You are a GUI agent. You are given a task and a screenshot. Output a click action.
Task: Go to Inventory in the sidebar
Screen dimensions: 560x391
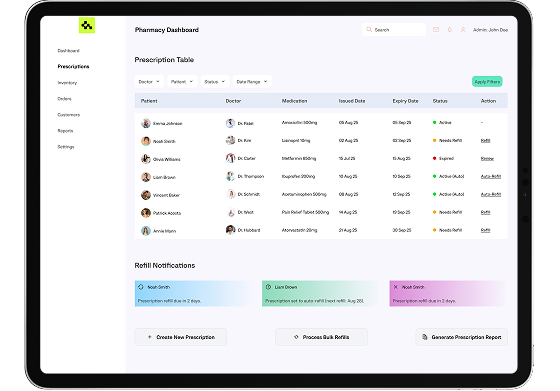(67, 82)
